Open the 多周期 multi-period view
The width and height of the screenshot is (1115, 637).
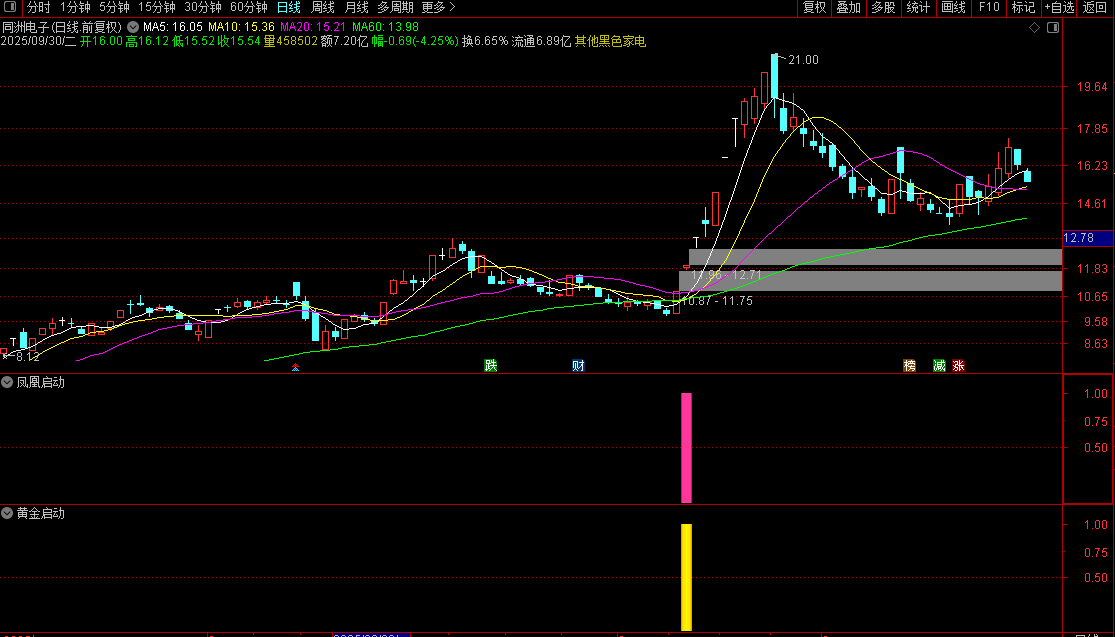point(395,7)
